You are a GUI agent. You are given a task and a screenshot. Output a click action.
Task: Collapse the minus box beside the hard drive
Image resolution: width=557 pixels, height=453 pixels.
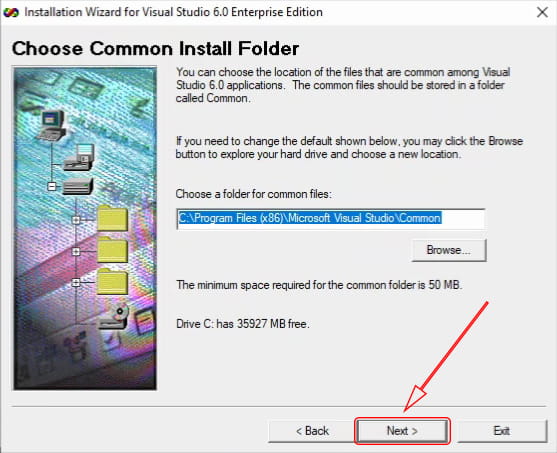click(x=52, y=186)
